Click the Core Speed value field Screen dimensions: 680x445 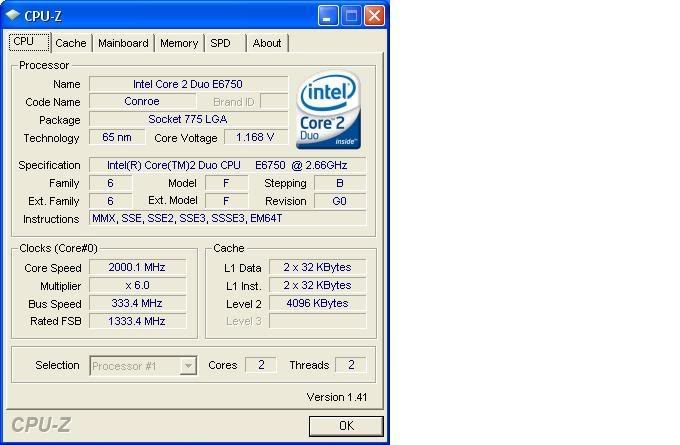point(138,267)
